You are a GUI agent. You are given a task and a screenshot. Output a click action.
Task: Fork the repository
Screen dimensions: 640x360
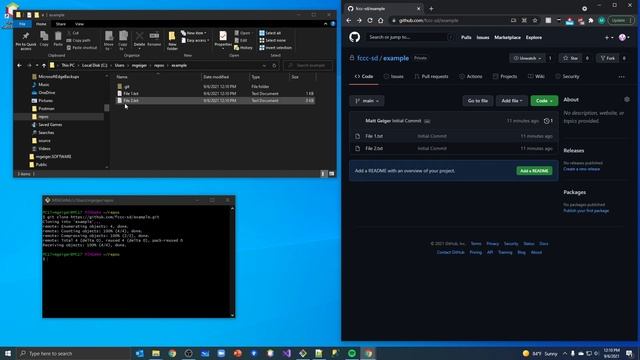(x=607, y=58)
